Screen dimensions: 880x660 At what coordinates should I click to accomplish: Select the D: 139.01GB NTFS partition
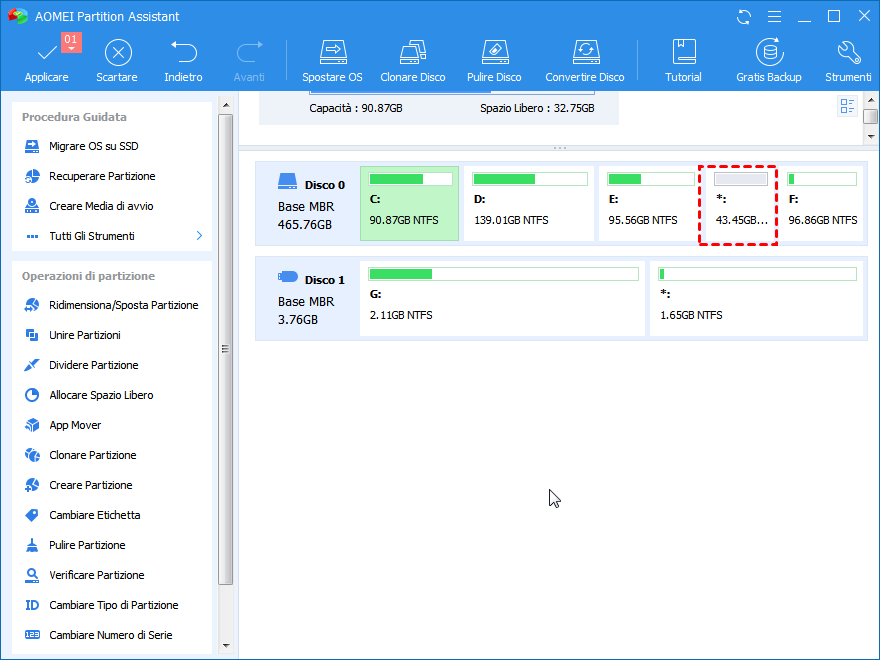tap(529, 203)
